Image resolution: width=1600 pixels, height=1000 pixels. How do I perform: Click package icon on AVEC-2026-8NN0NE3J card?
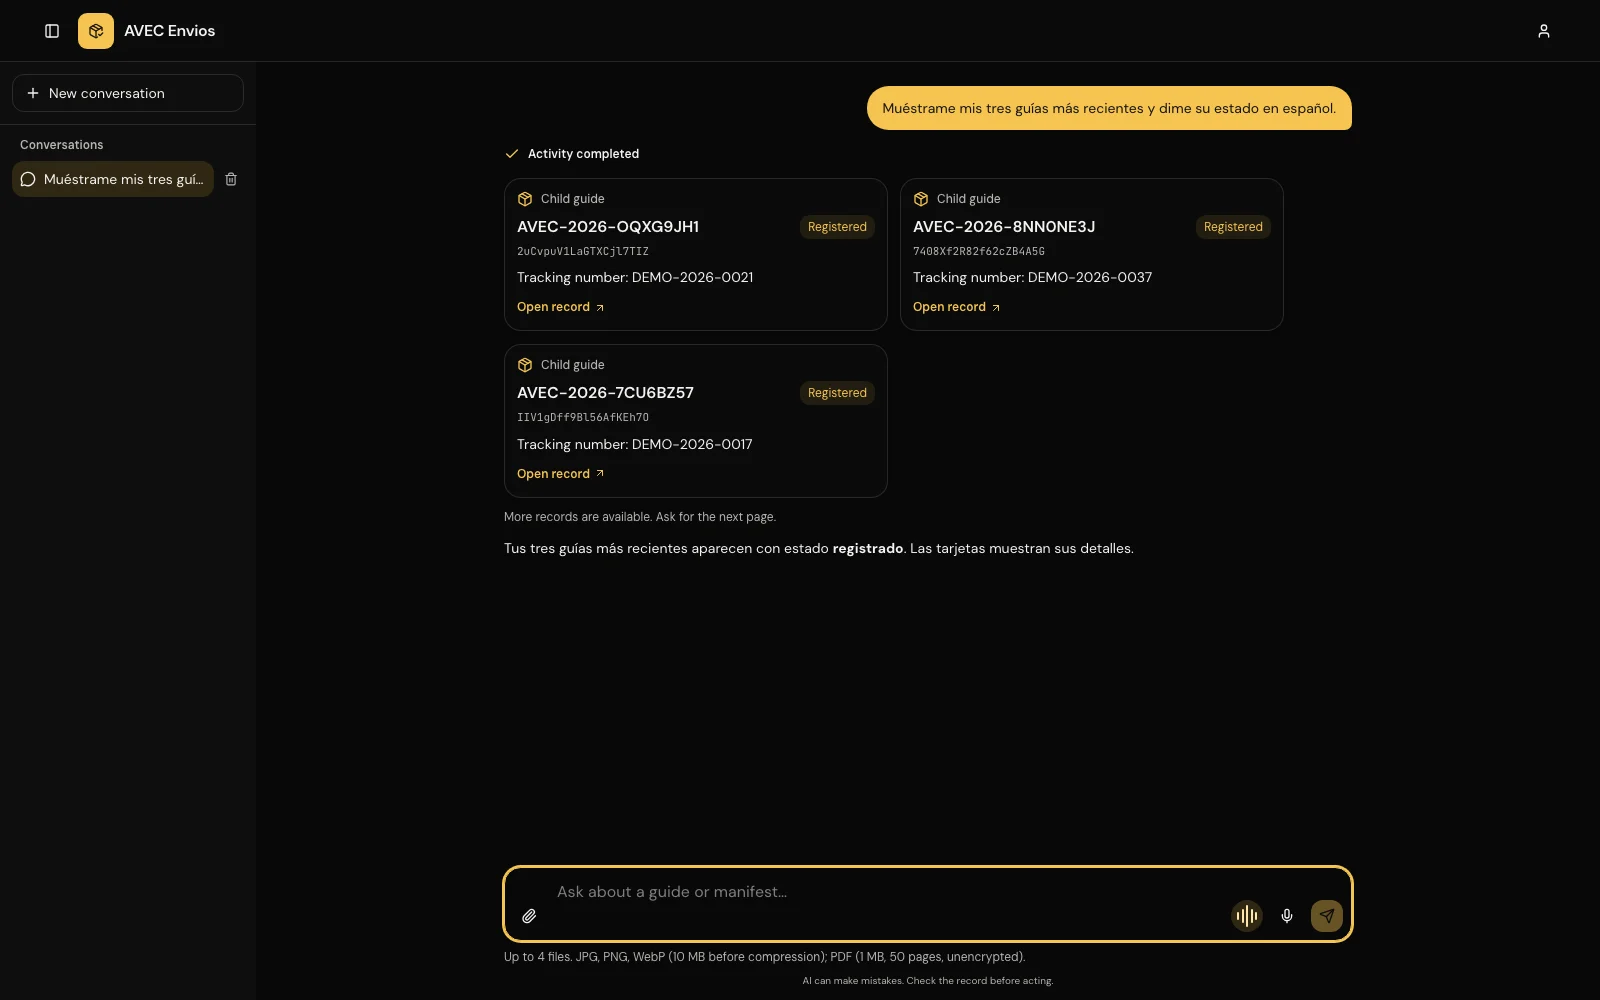[921, 199]
